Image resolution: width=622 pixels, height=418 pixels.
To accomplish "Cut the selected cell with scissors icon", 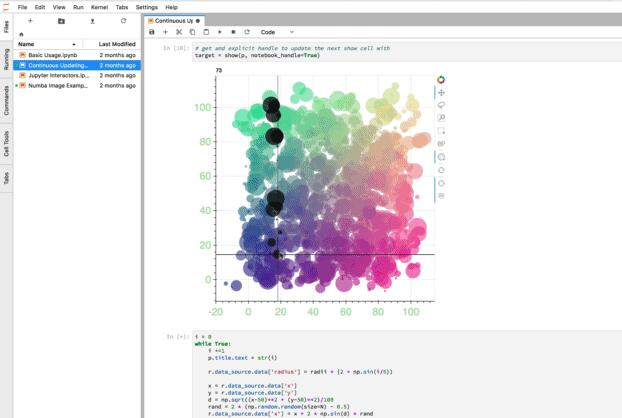I will point(179,32).
